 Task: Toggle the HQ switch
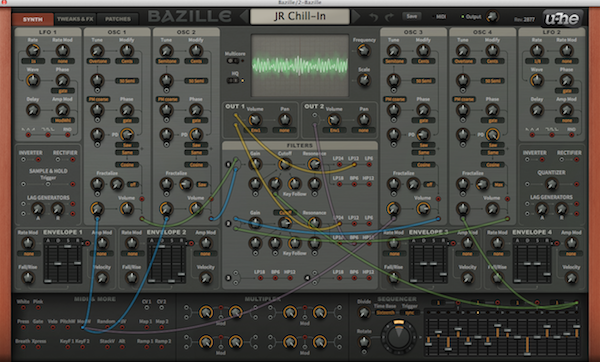[x=233, y=80]
